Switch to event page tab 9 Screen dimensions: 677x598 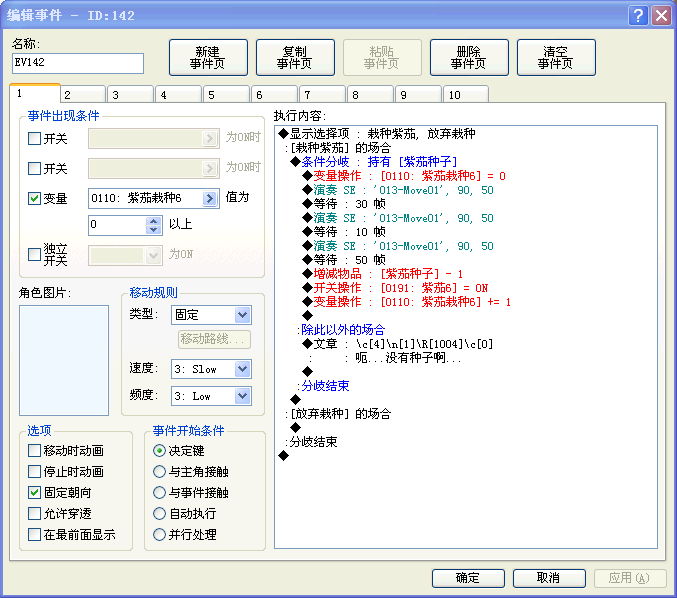coord(418,95)
